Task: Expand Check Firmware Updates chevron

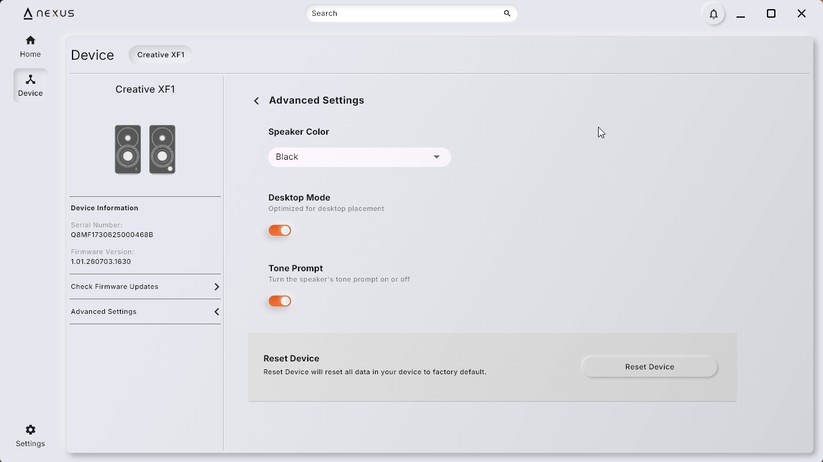Action: click(216, 287)
